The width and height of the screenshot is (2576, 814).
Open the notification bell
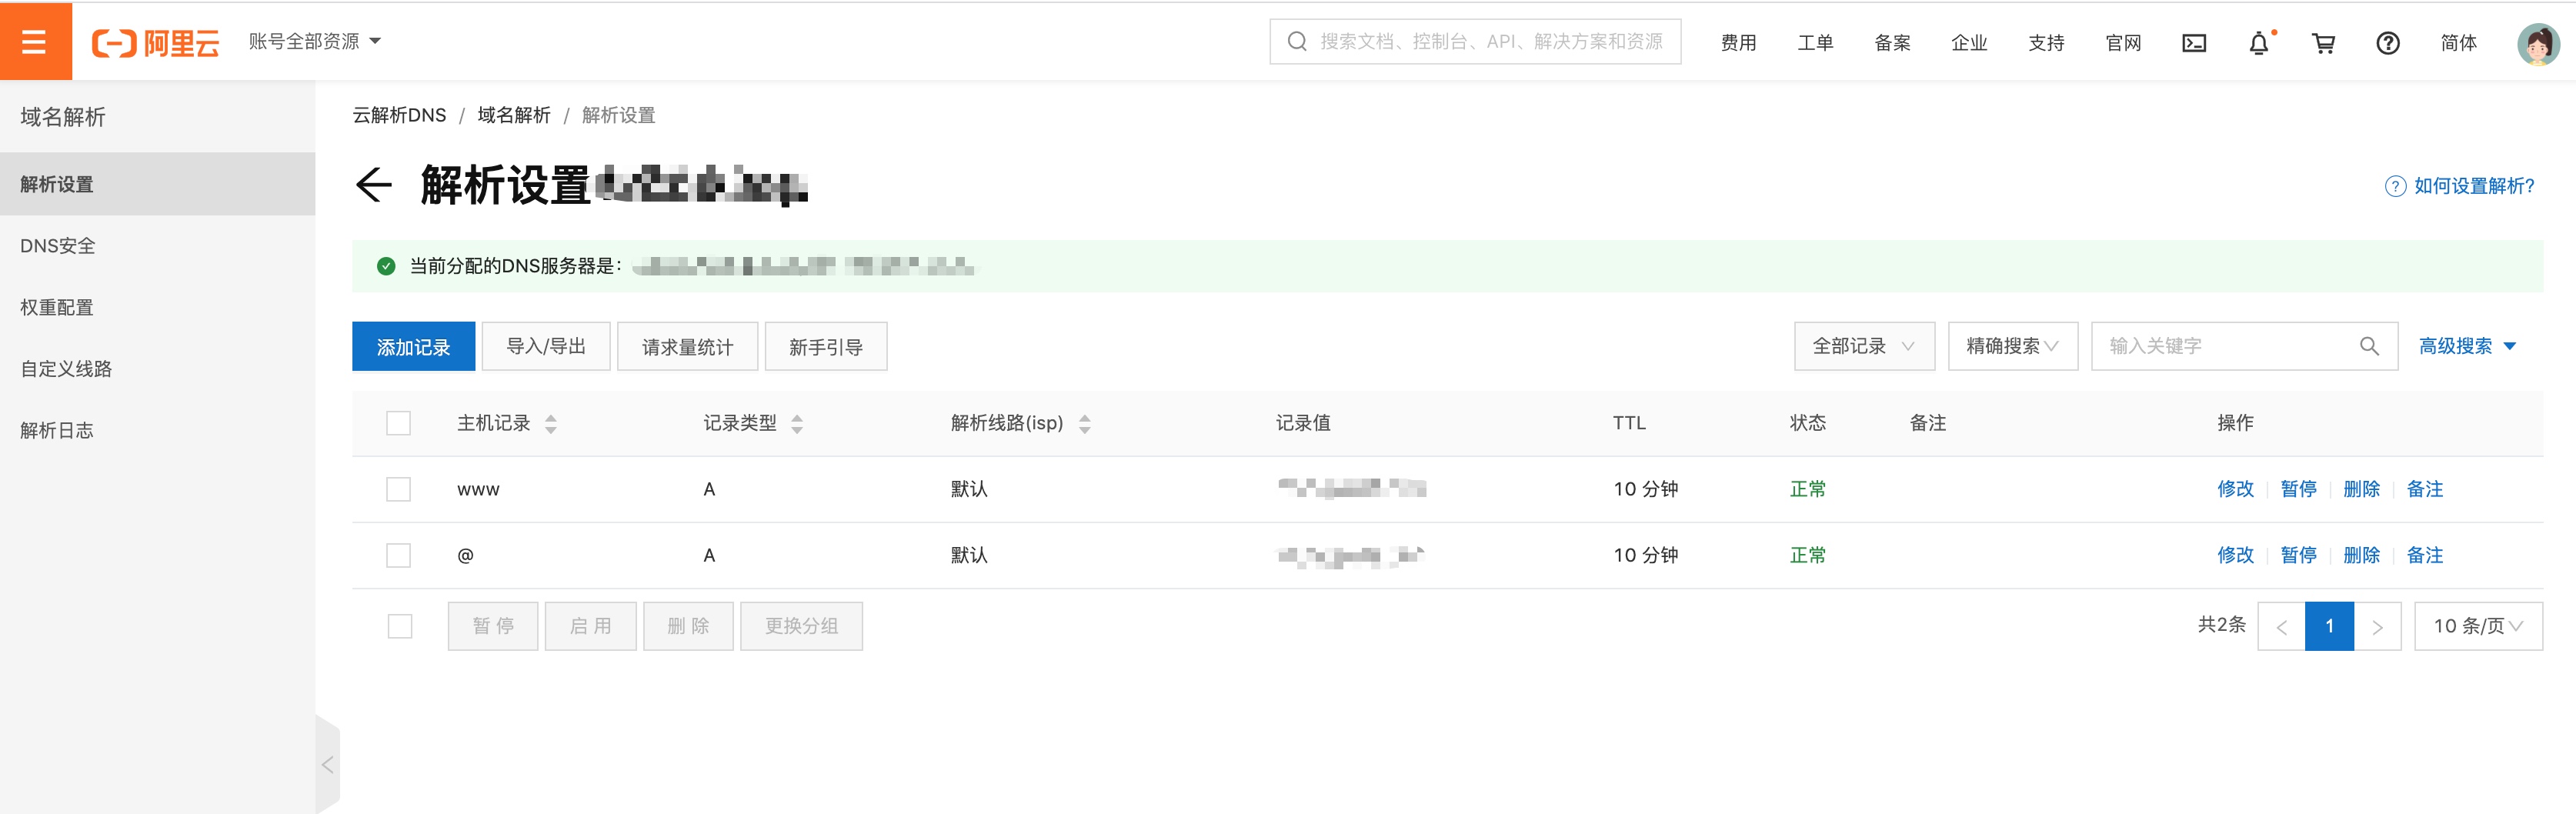2258,43
